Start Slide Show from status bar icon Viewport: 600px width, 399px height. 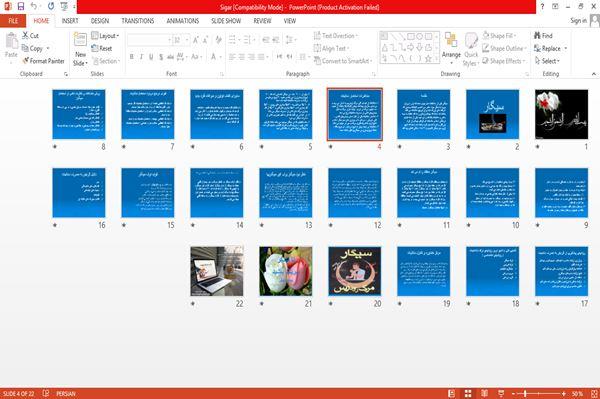pos(501,394)
